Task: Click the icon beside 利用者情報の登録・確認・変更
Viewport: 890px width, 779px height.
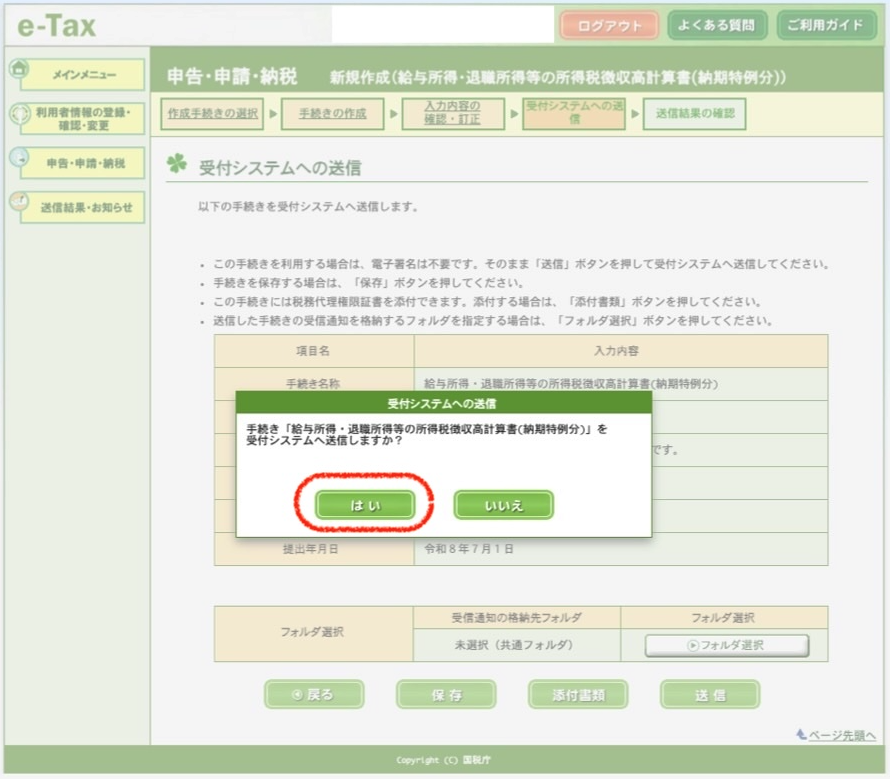Action: 19,113
